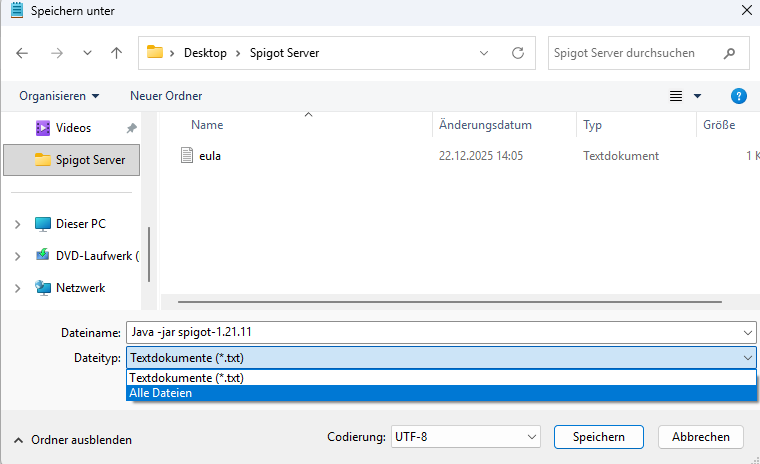This screenshot has width=760, height=464.
Task: Click the pin icon next to Videos
Action: point(131,128)
